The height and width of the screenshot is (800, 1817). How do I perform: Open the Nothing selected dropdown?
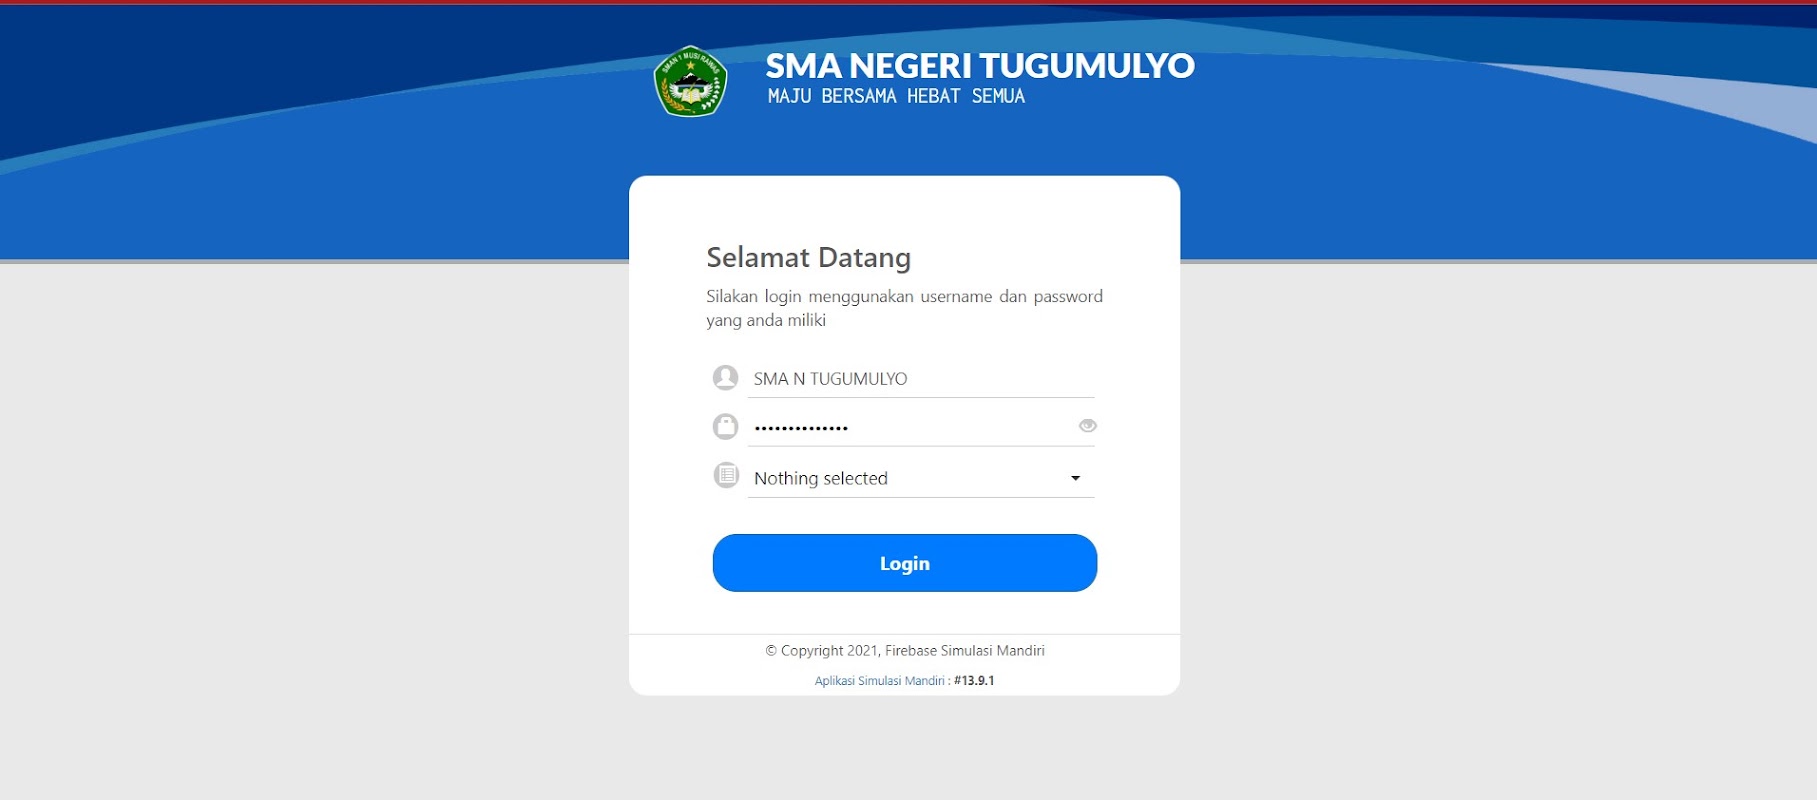click(921, 478)
